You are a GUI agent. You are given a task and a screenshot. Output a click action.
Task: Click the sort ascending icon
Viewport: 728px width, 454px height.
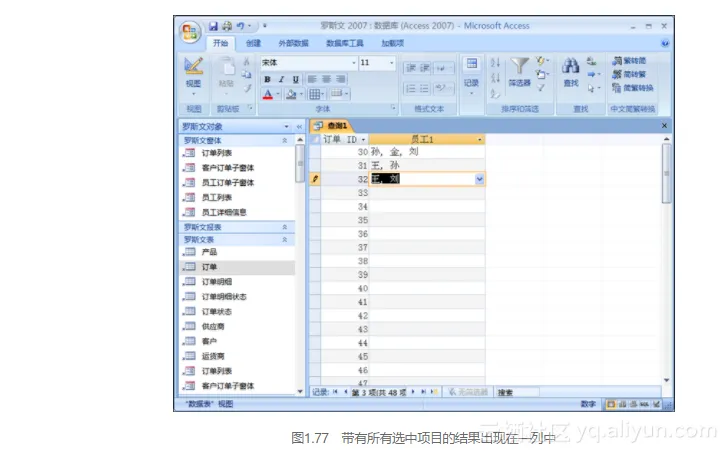495,62
